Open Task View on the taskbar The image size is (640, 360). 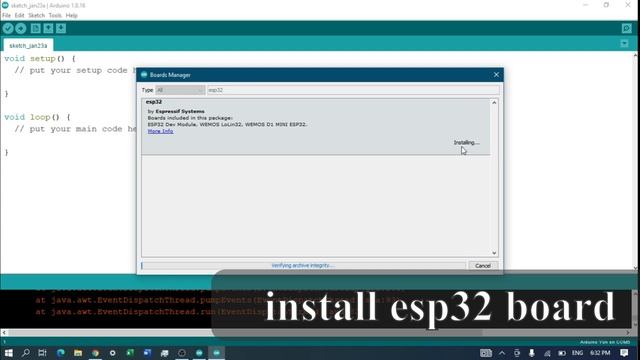click(x=42, y=353)
